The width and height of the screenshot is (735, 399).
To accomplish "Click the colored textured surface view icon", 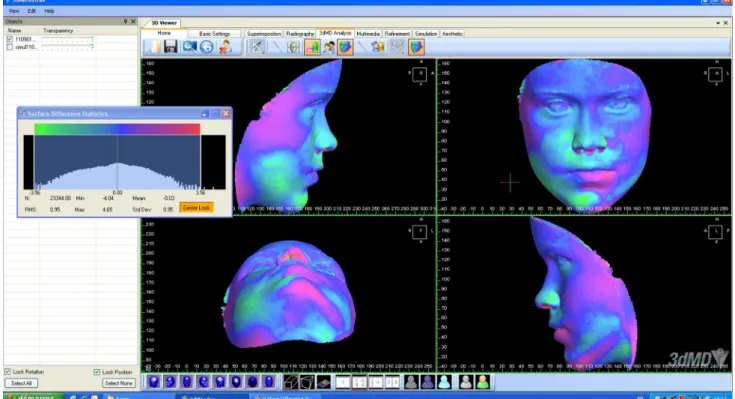I will tap(416, 47).
